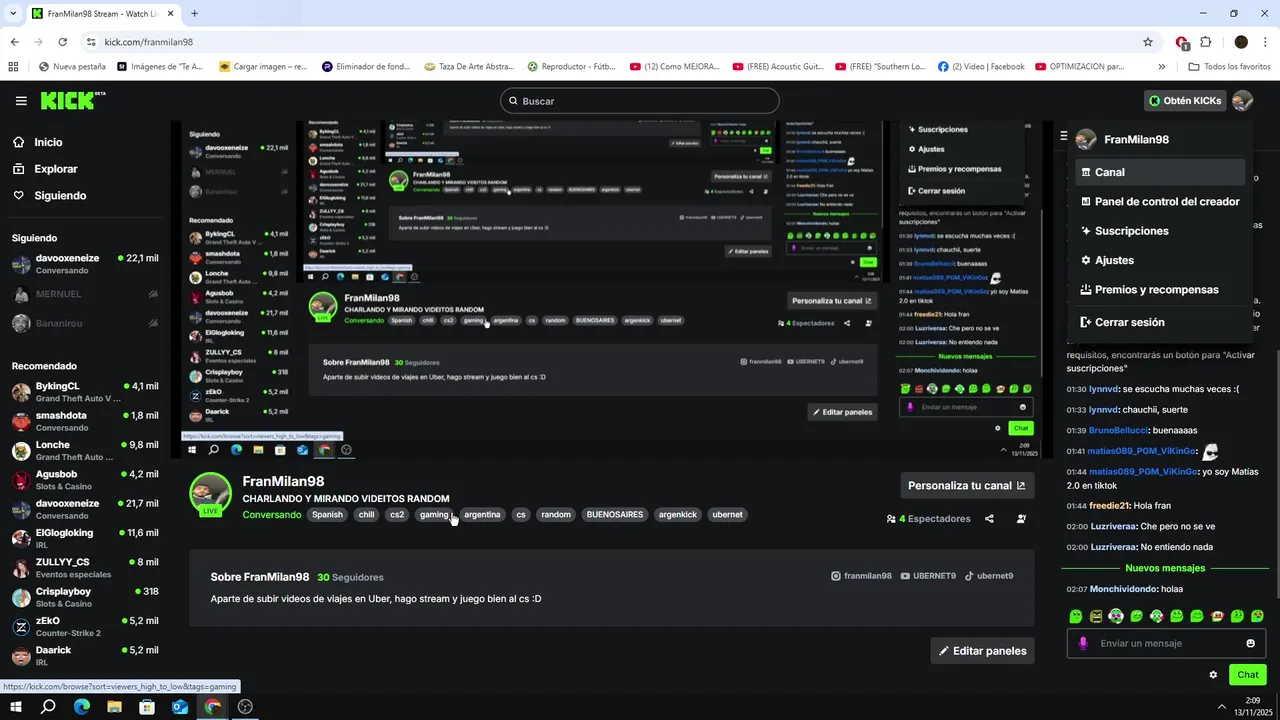
Task: Click chat user freedie21
Action: pos(1109,506)
